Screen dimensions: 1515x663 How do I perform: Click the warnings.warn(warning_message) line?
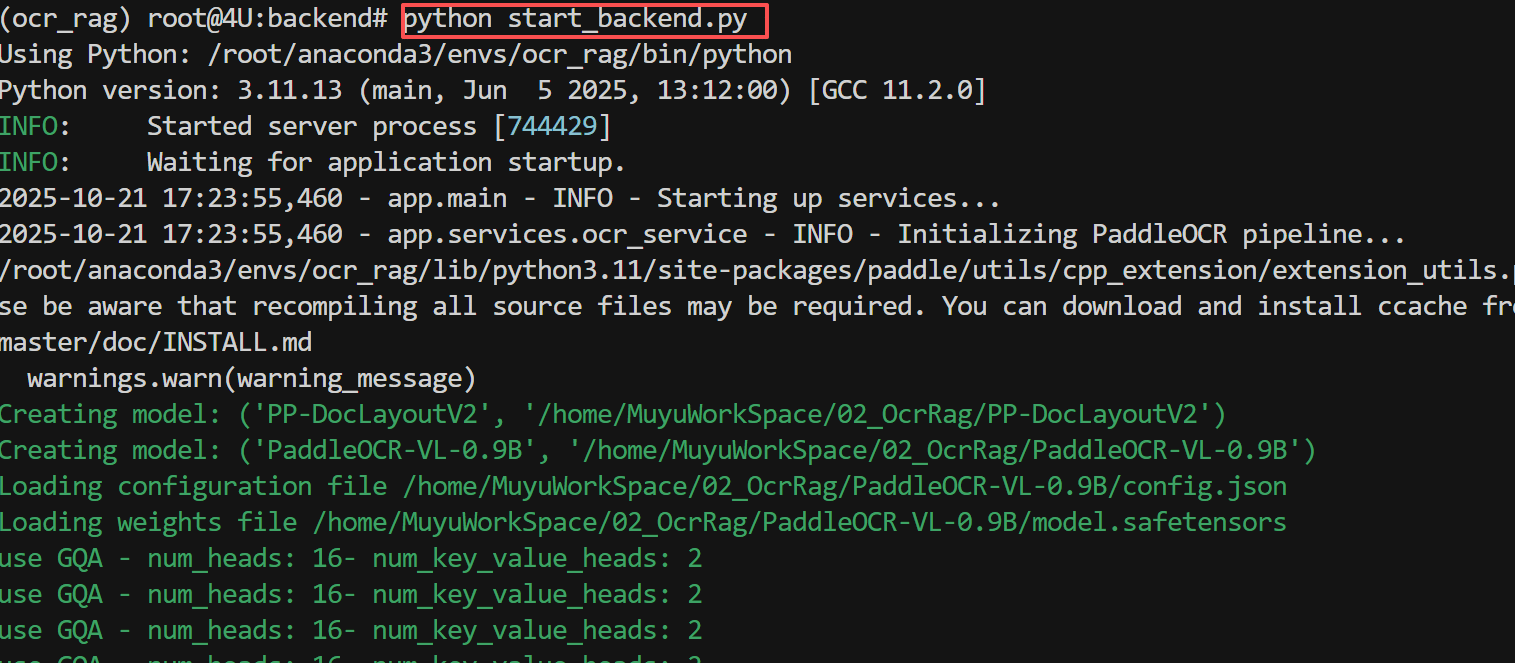pyautogui.click(x=251, y=378)
